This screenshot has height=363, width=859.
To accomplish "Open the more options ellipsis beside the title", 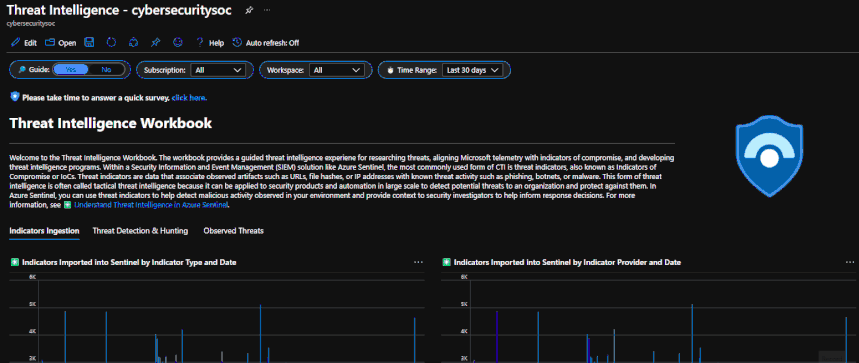I will (266, 10).
